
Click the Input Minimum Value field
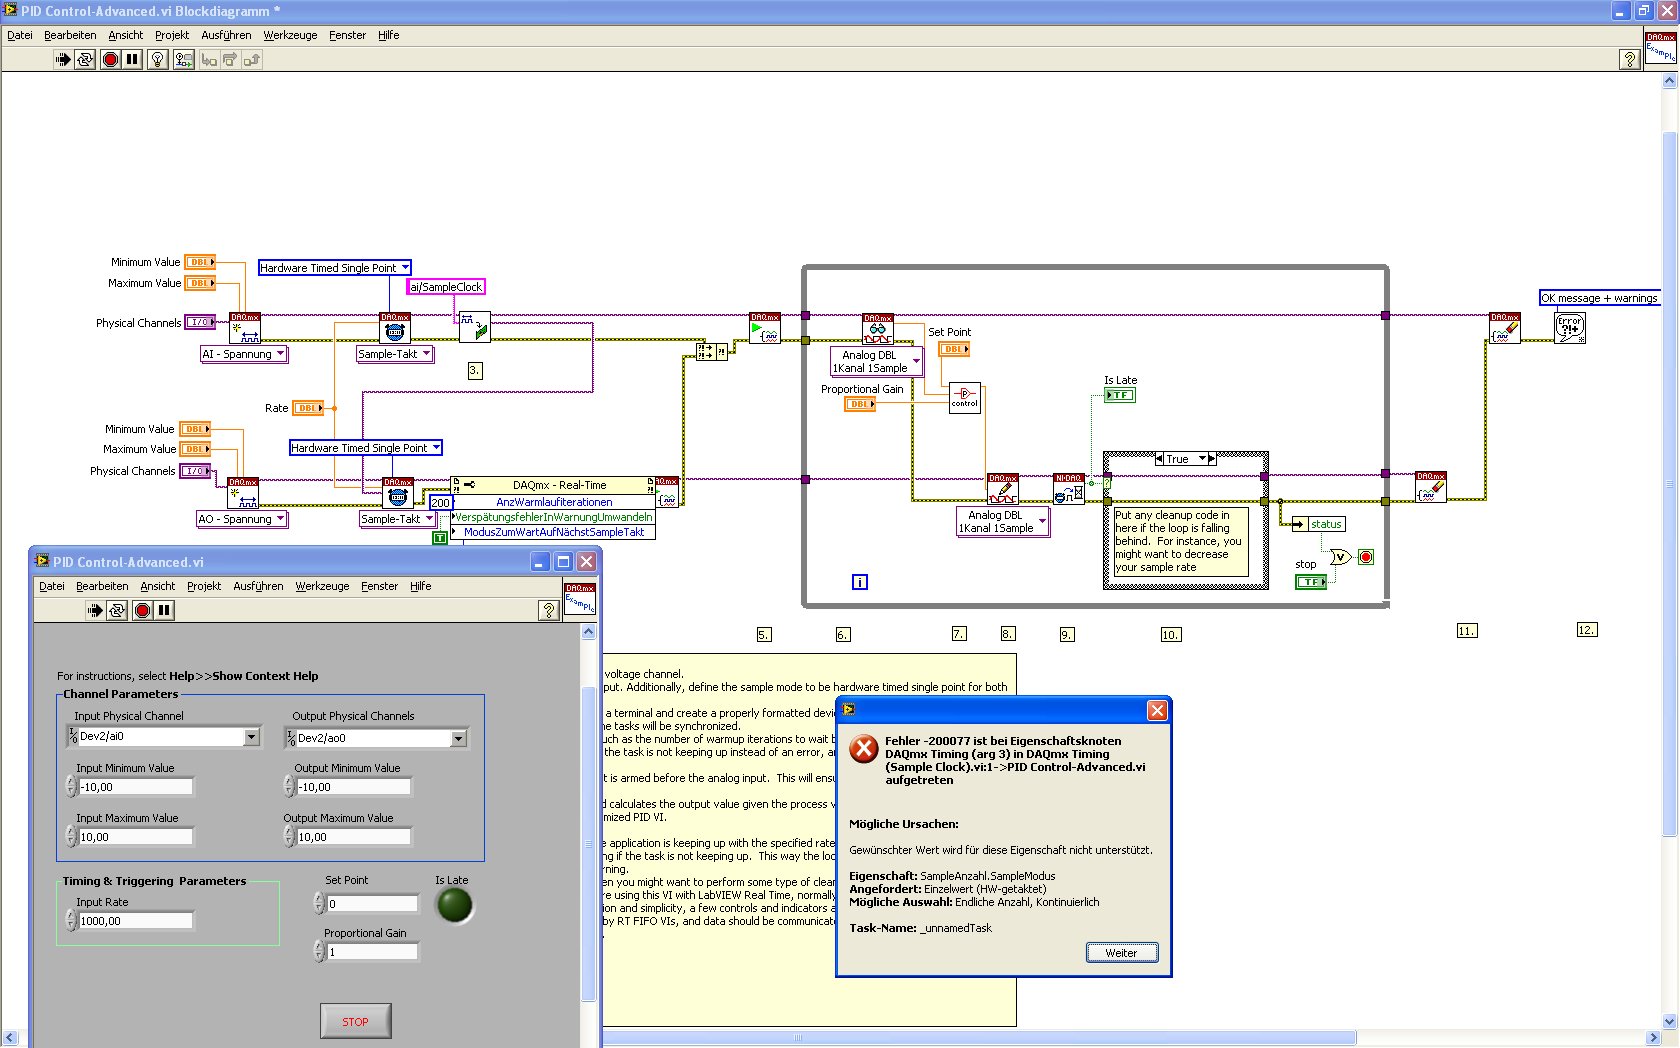135,787
